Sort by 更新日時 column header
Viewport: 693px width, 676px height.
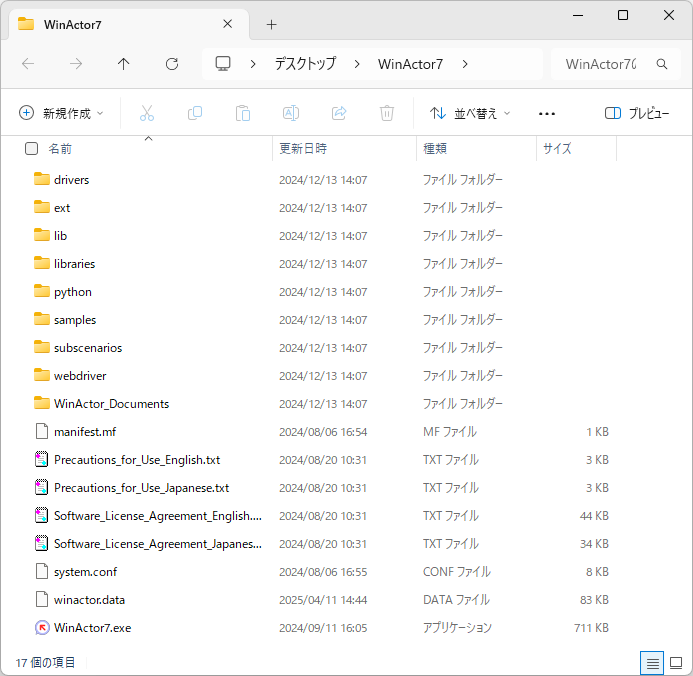[x=345, y=148]
